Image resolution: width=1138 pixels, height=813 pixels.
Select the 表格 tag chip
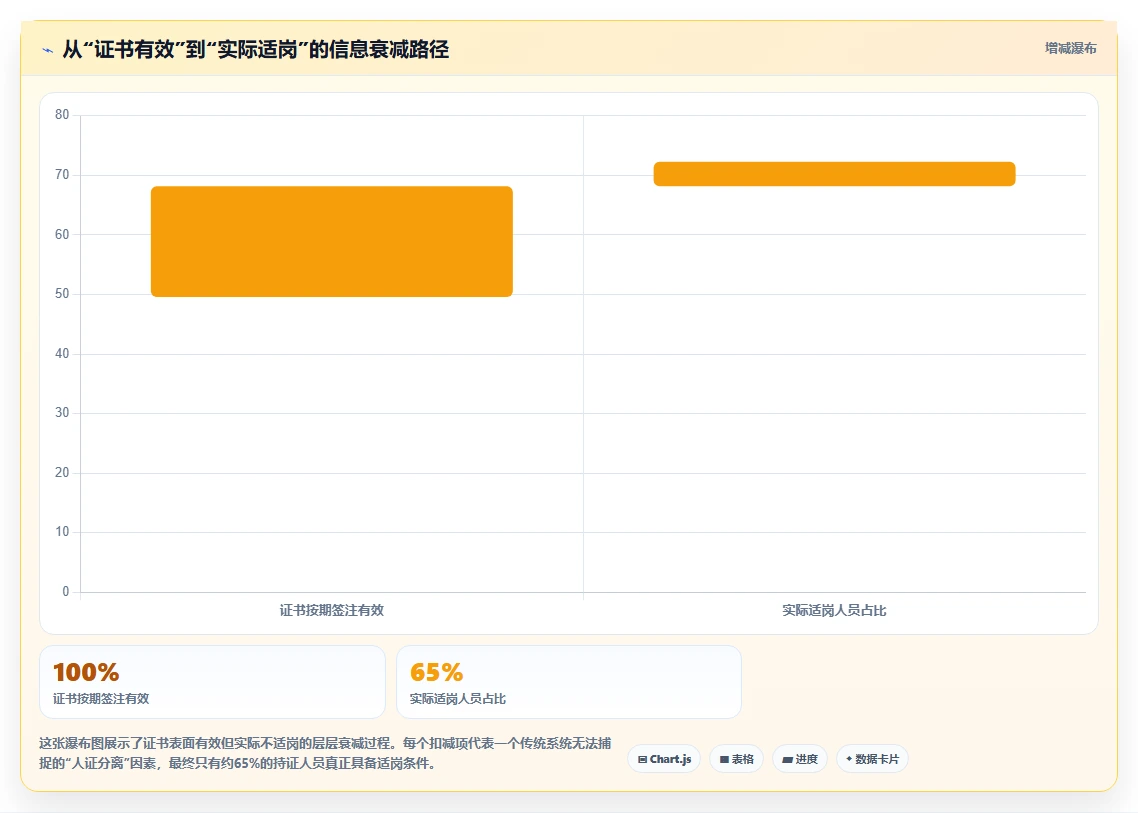(x=737, y=759)
